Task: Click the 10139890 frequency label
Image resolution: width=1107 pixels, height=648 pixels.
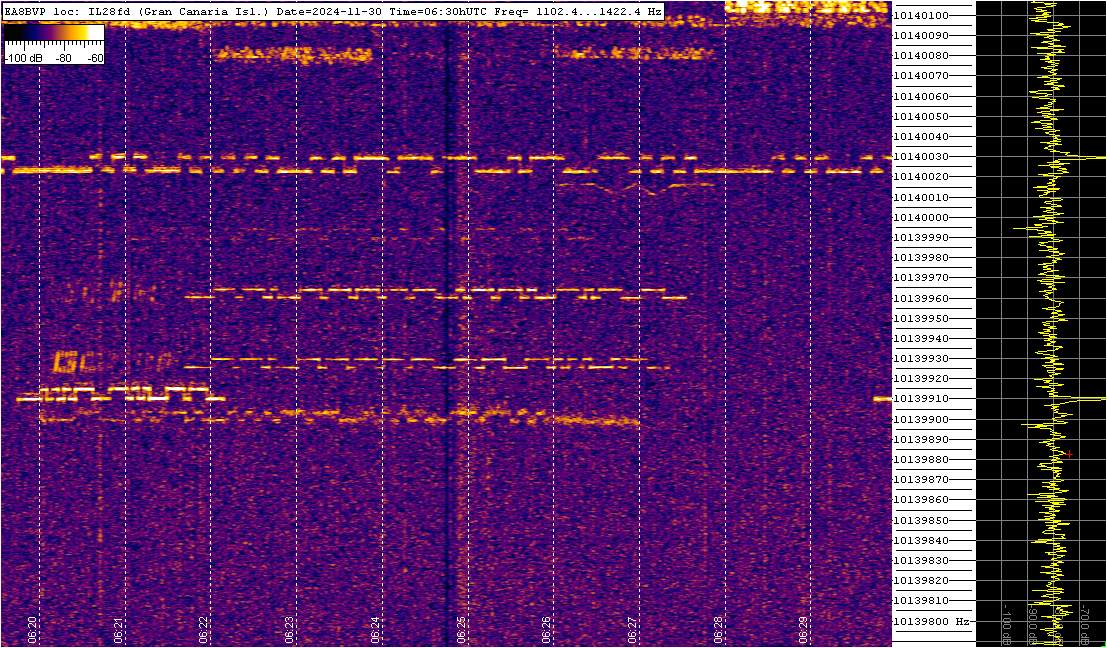Action: (921, 439)
